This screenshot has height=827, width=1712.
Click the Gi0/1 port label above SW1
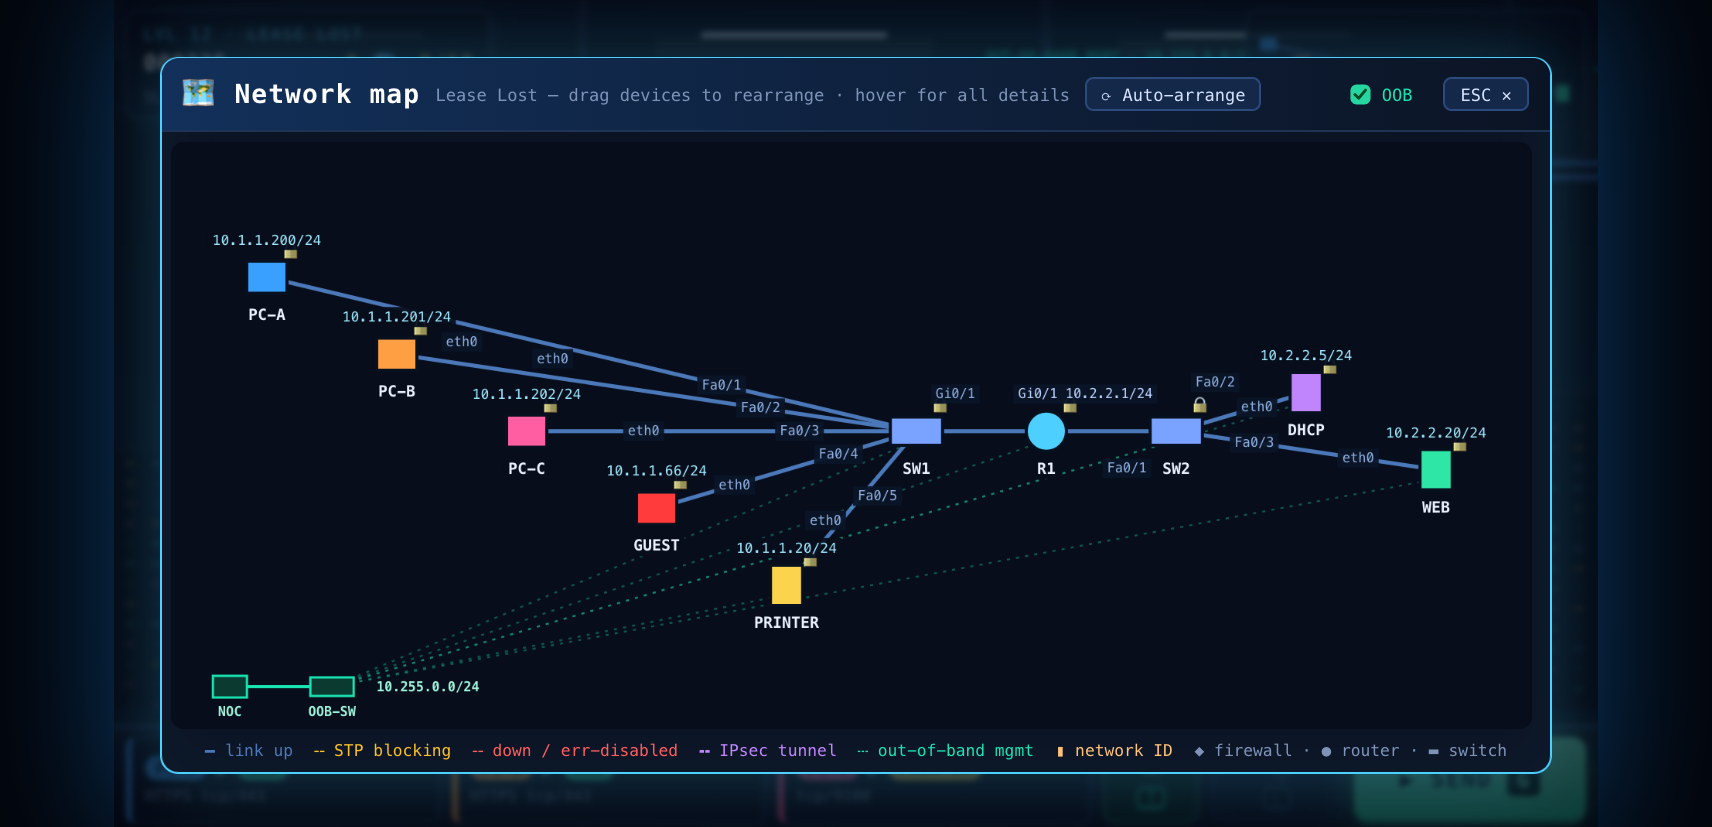[955, 394]
